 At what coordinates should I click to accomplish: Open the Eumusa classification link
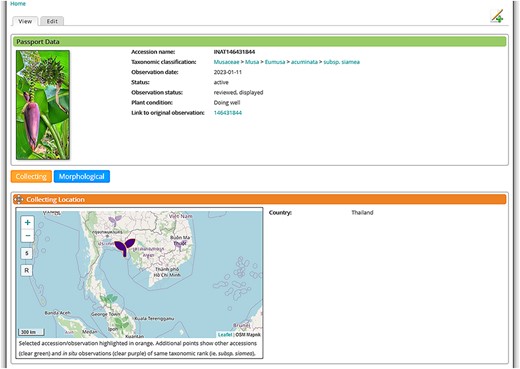[x=275, y=62]
